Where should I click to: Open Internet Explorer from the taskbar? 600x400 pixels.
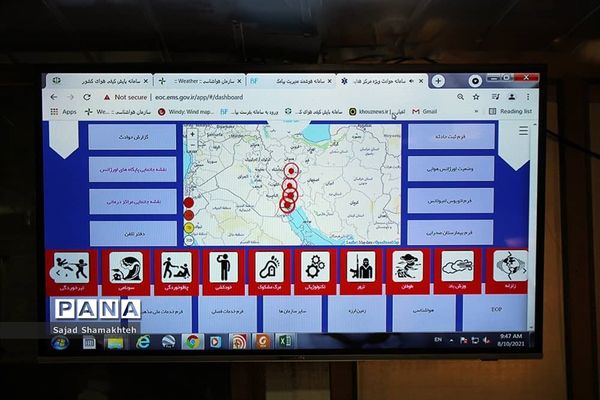(x=143, y=342)
